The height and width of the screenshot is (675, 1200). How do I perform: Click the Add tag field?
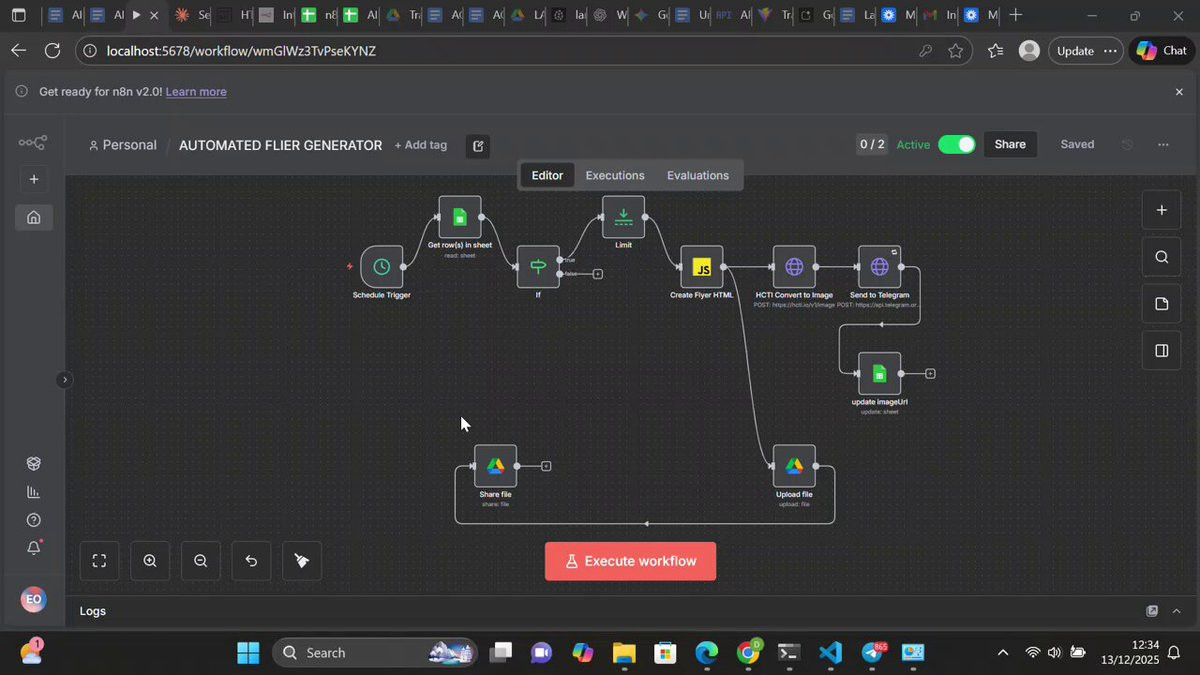coord(421,145)
